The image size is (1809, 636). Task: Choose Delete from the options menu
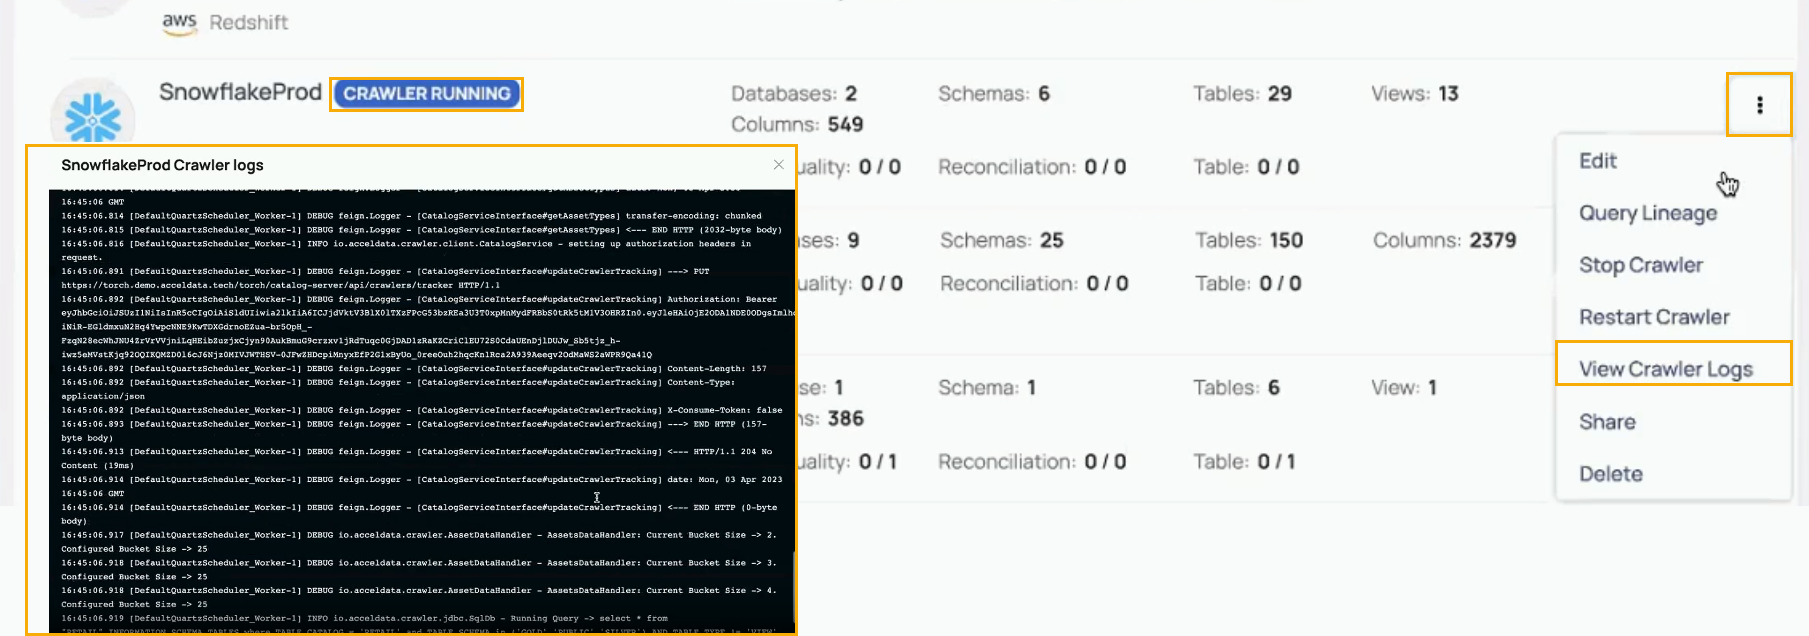pyautogui.click(x=1611, y=474)
